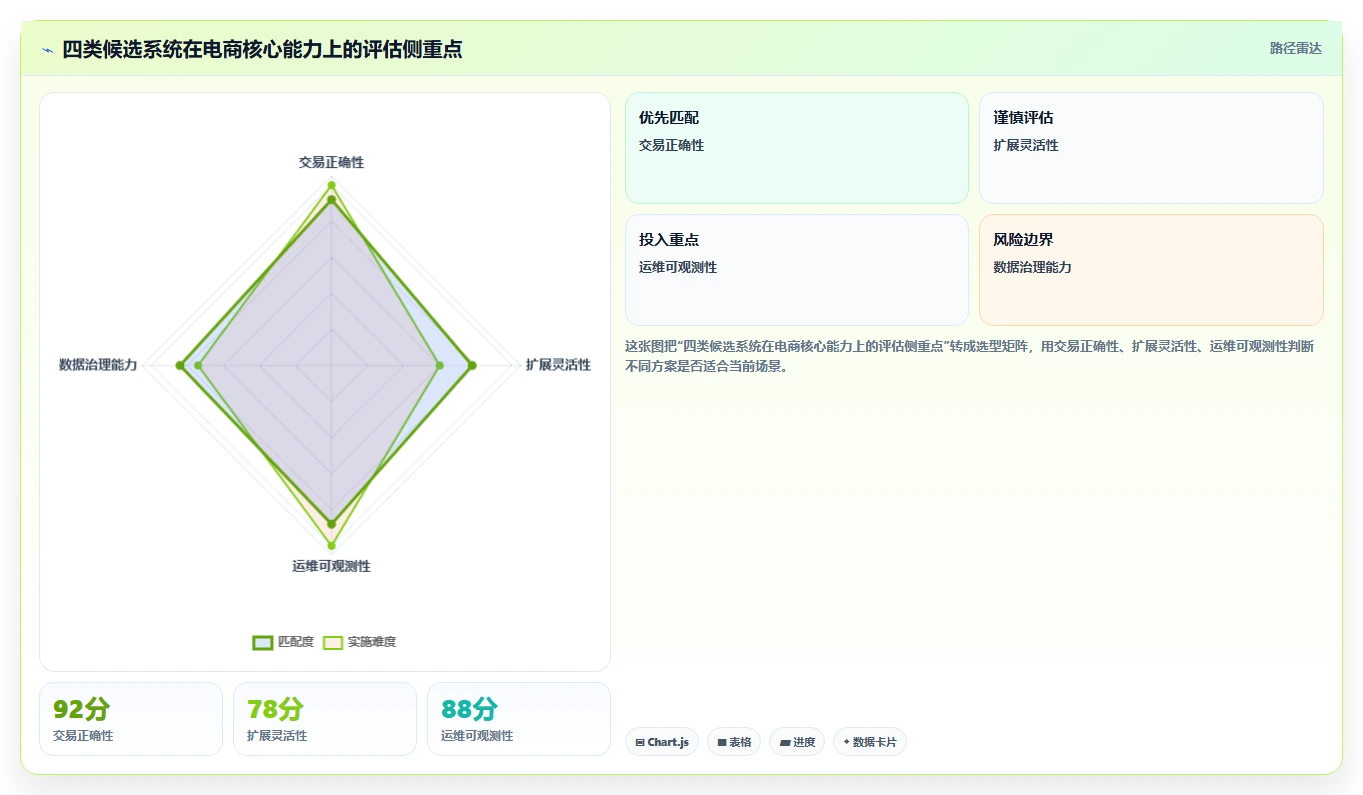Click the 92分 score card
Screen dimensions: 1363x795
pos(131,719)
